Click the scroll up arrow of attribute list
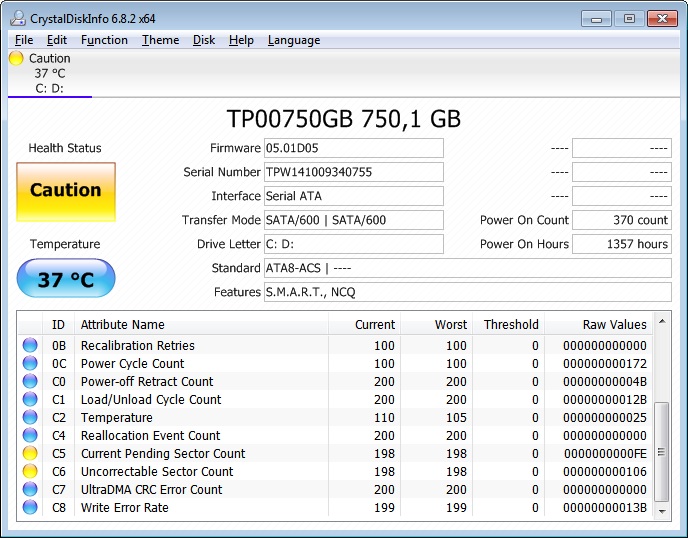The height and width of the screenshot is (538, 688). click(x=662, y=321)
